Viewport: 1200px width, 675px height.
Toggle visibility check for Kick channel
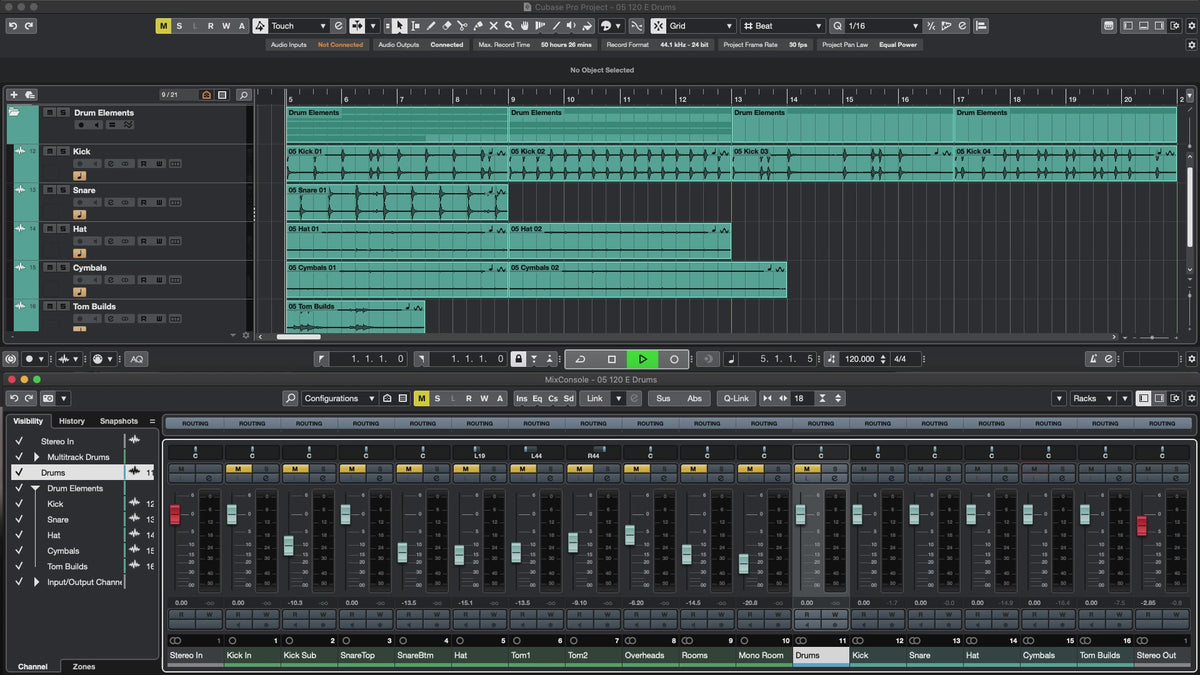tap(19, 504)
